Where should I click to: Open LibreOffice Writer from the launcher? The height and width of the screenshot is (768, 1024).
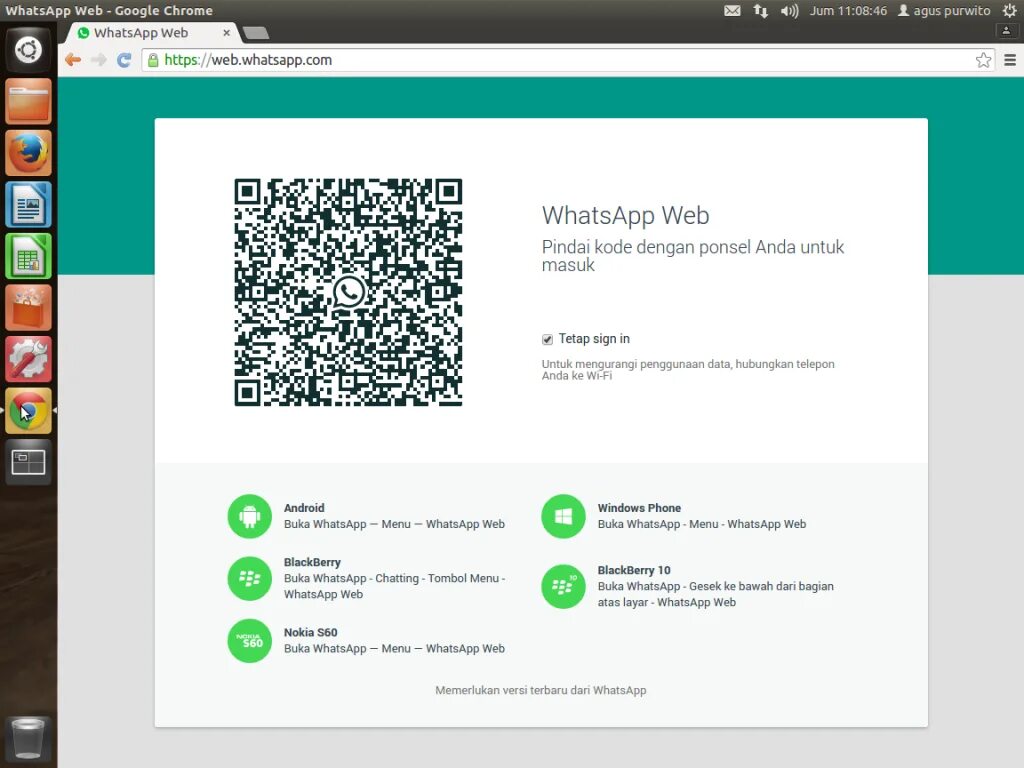28,204
